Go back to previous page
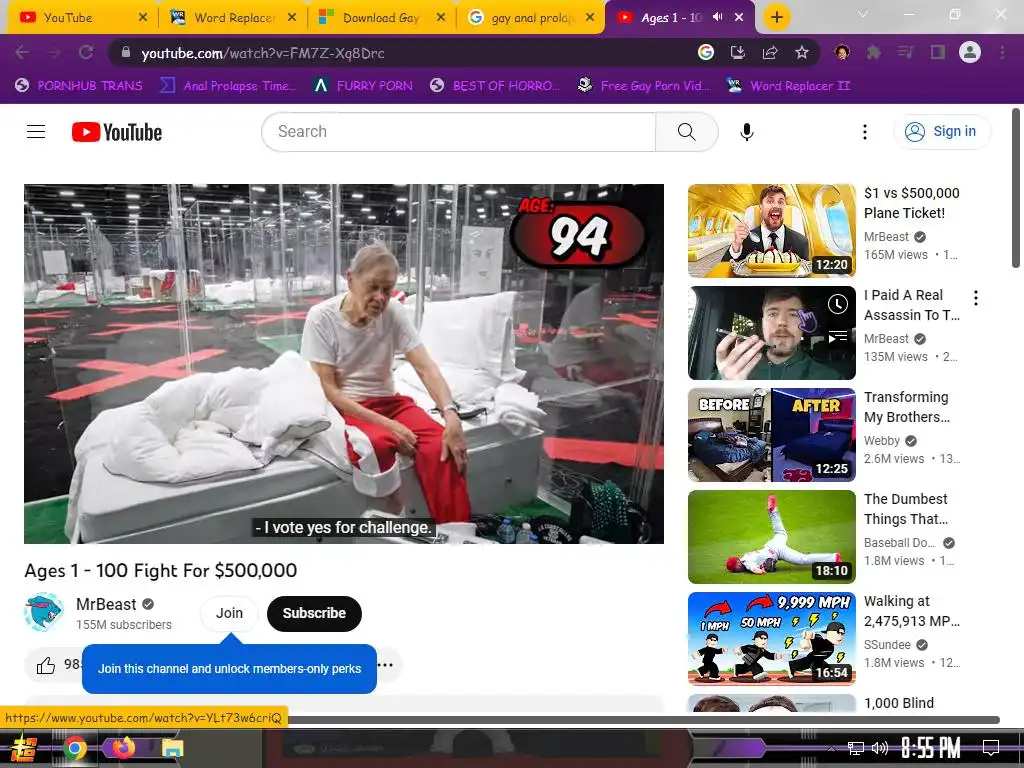Viewport: 1024px width, 768px height. pyautogui.click(x=22, y=53)
